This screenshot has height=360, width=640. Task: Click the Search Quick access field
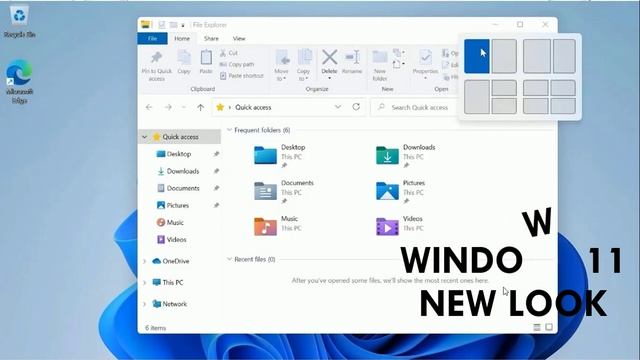point(415,107)
